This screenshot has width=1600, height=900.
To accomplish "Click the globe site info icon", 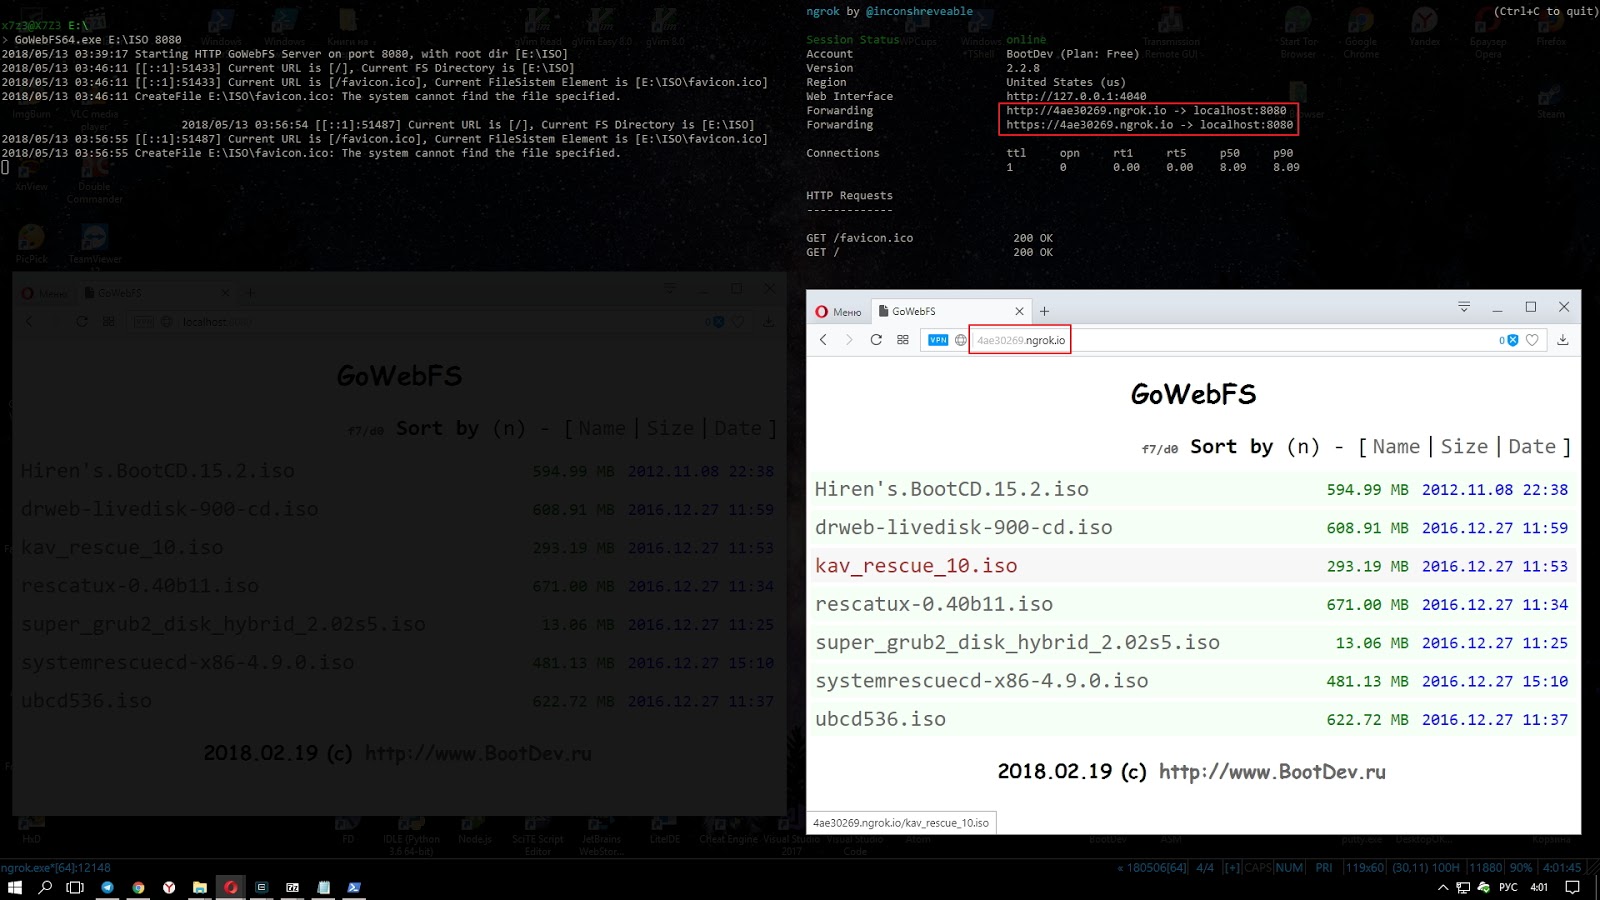I will coord(961,340).
